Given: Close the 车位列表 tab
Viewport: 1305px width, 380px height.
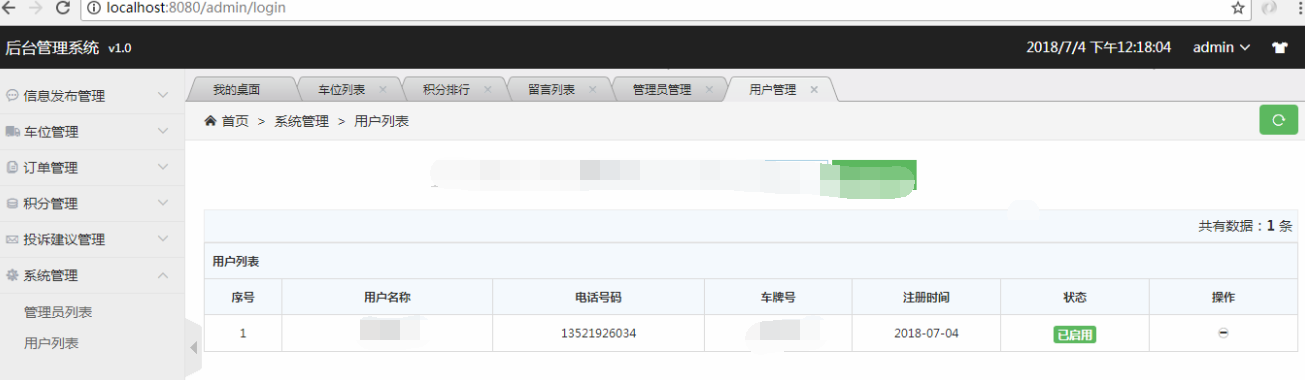Looking at the screenshot, I should [383, 89].
